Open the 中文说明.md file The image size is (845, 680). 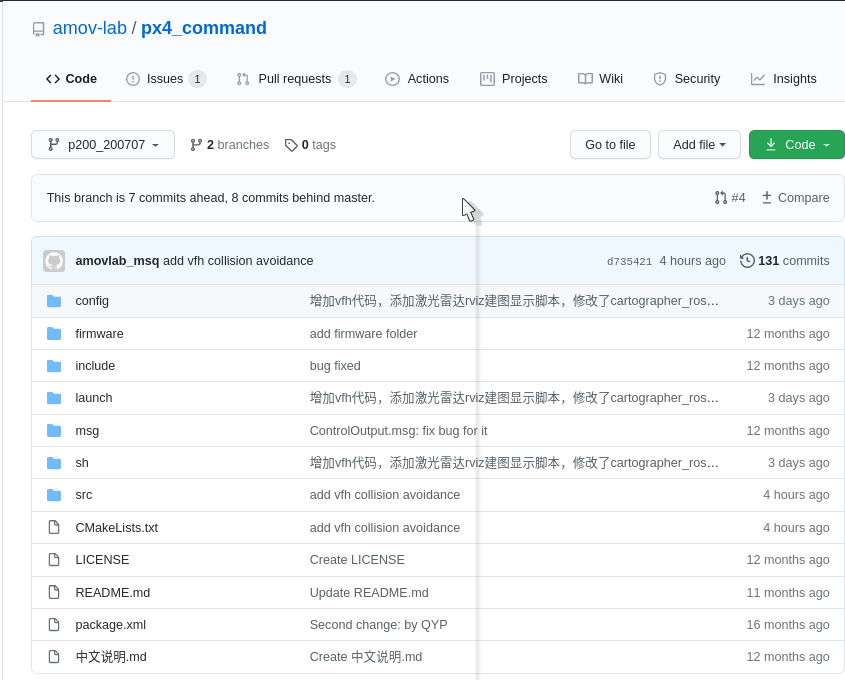[111, 657]
